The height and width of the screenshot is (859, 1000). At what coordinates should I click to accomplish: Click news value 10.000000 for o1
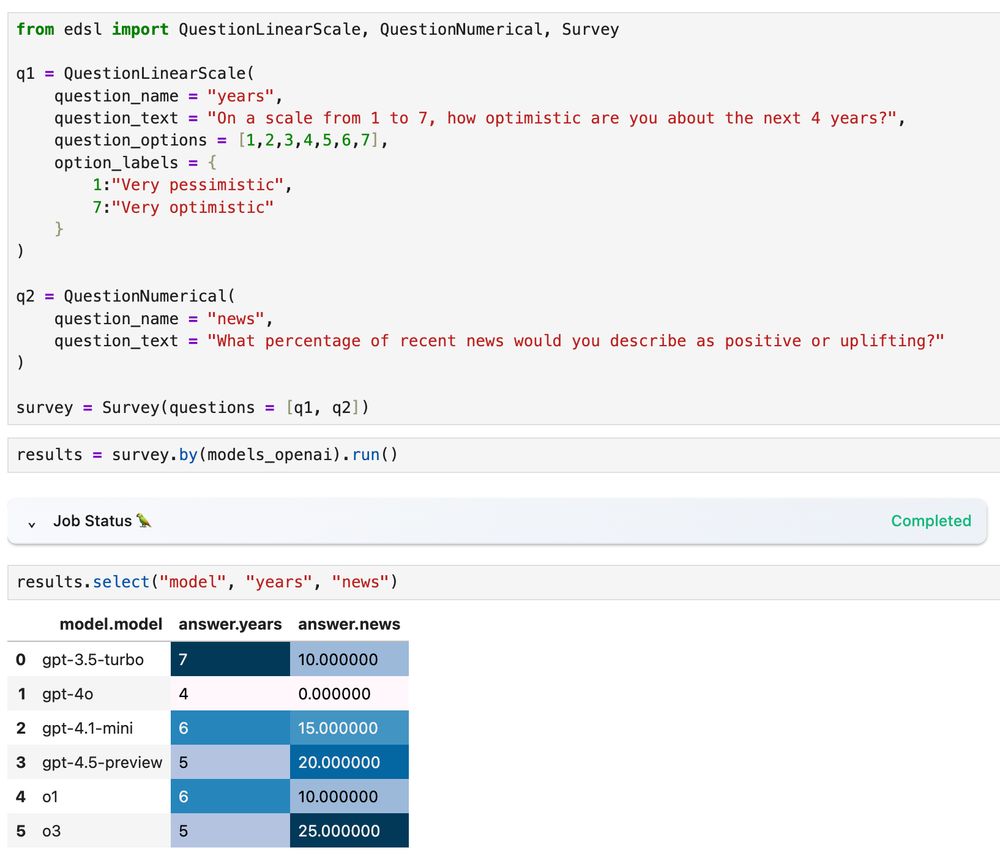point(349,797)
